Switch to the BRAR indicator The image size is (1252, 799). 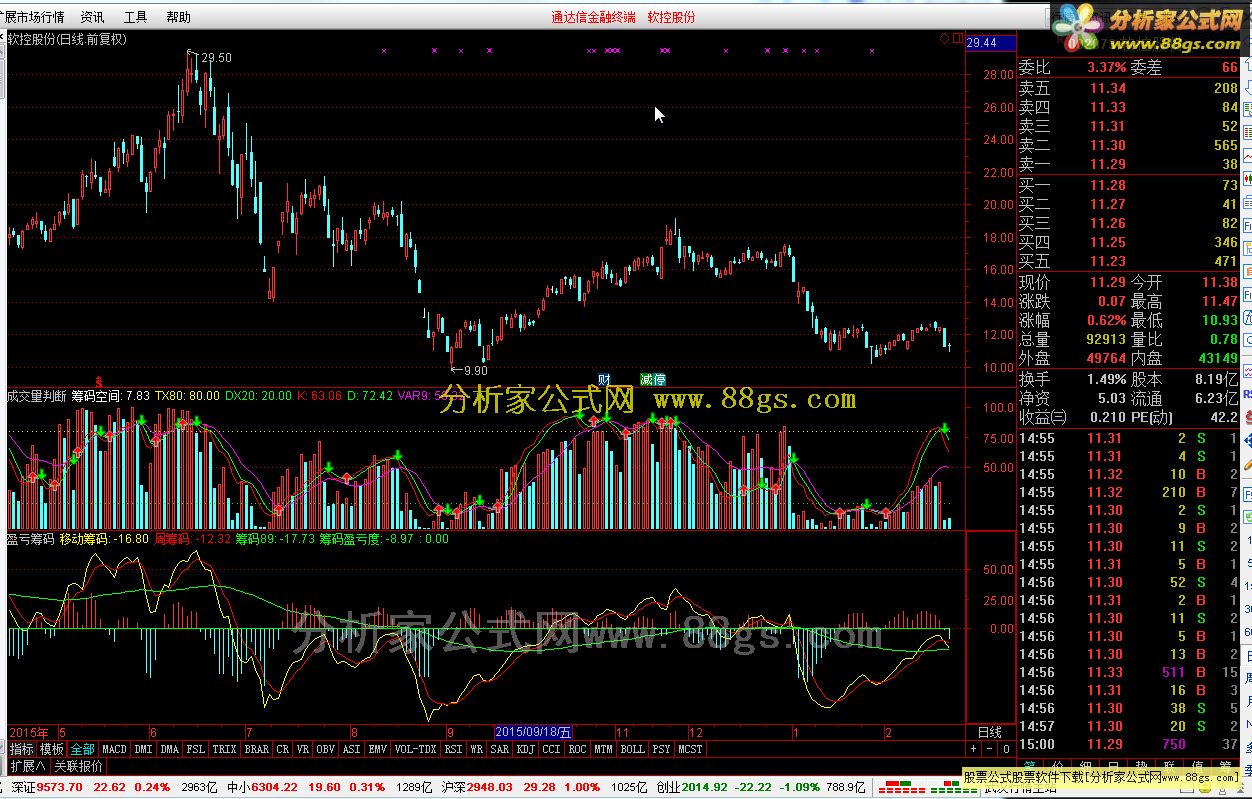click(x=257, y=749)
